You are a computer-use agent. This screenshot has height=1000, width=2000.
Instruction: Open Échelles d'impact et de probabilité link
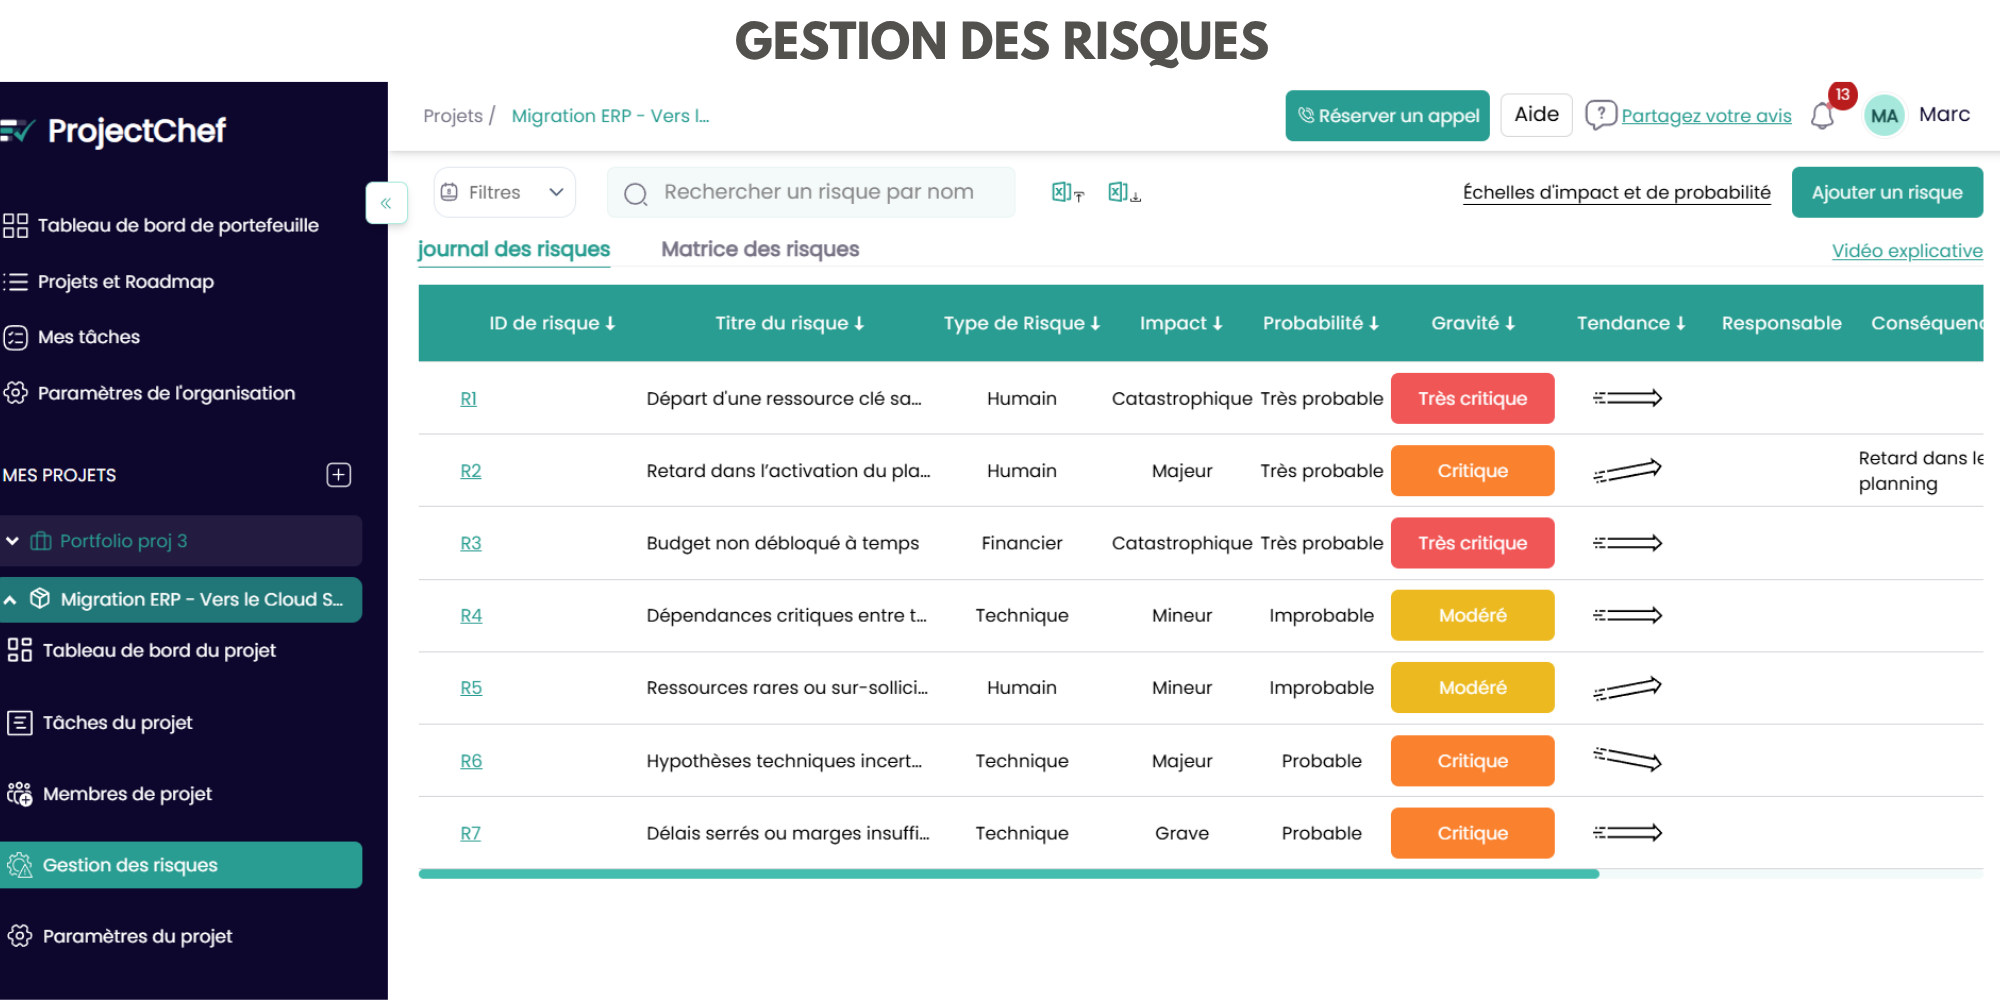pos(1616,192)
